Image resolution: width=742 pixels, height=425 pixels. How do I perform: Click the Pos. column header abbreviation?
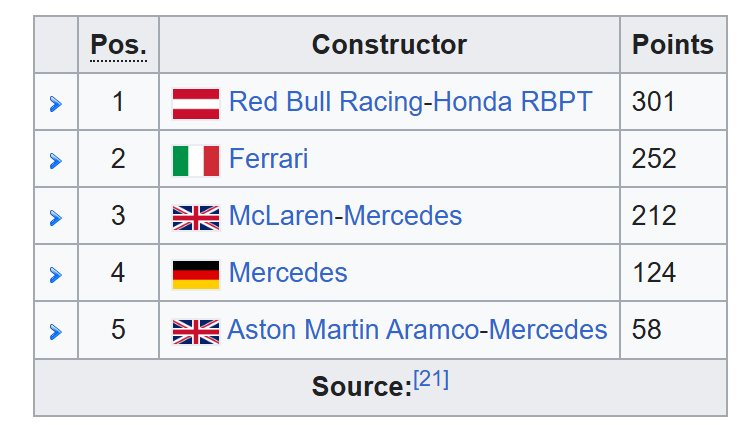pyautogui.click(x=118, y=45)
